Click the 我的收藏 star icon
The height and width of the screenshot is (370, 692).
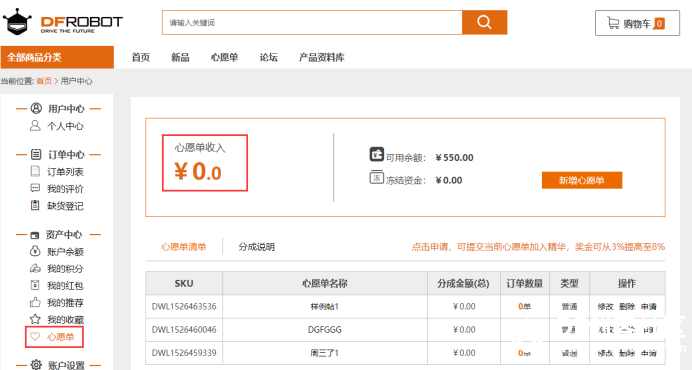pyautogui.click(x=35, y=319)
